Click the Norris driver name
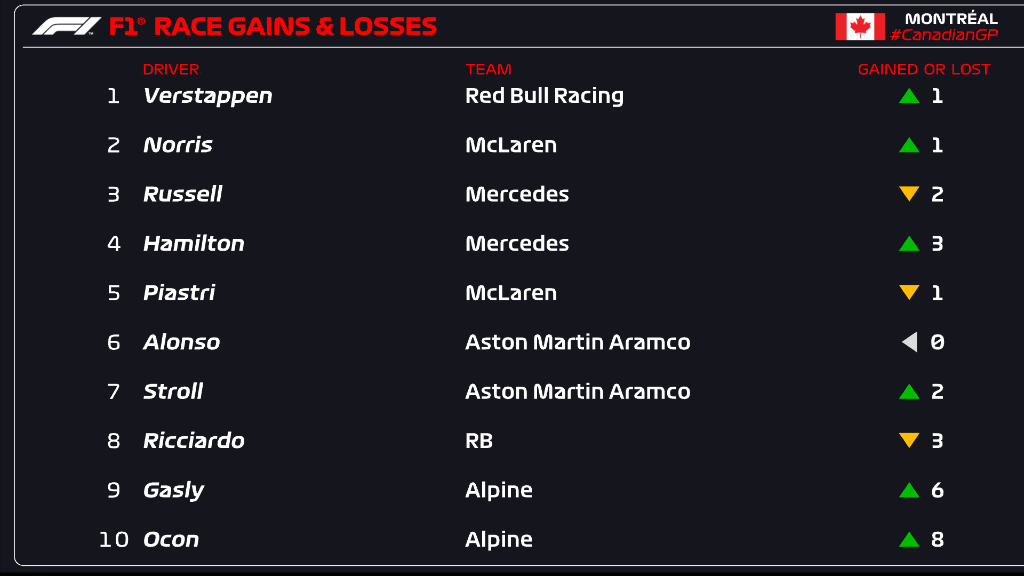 click(x=178, y=145)
